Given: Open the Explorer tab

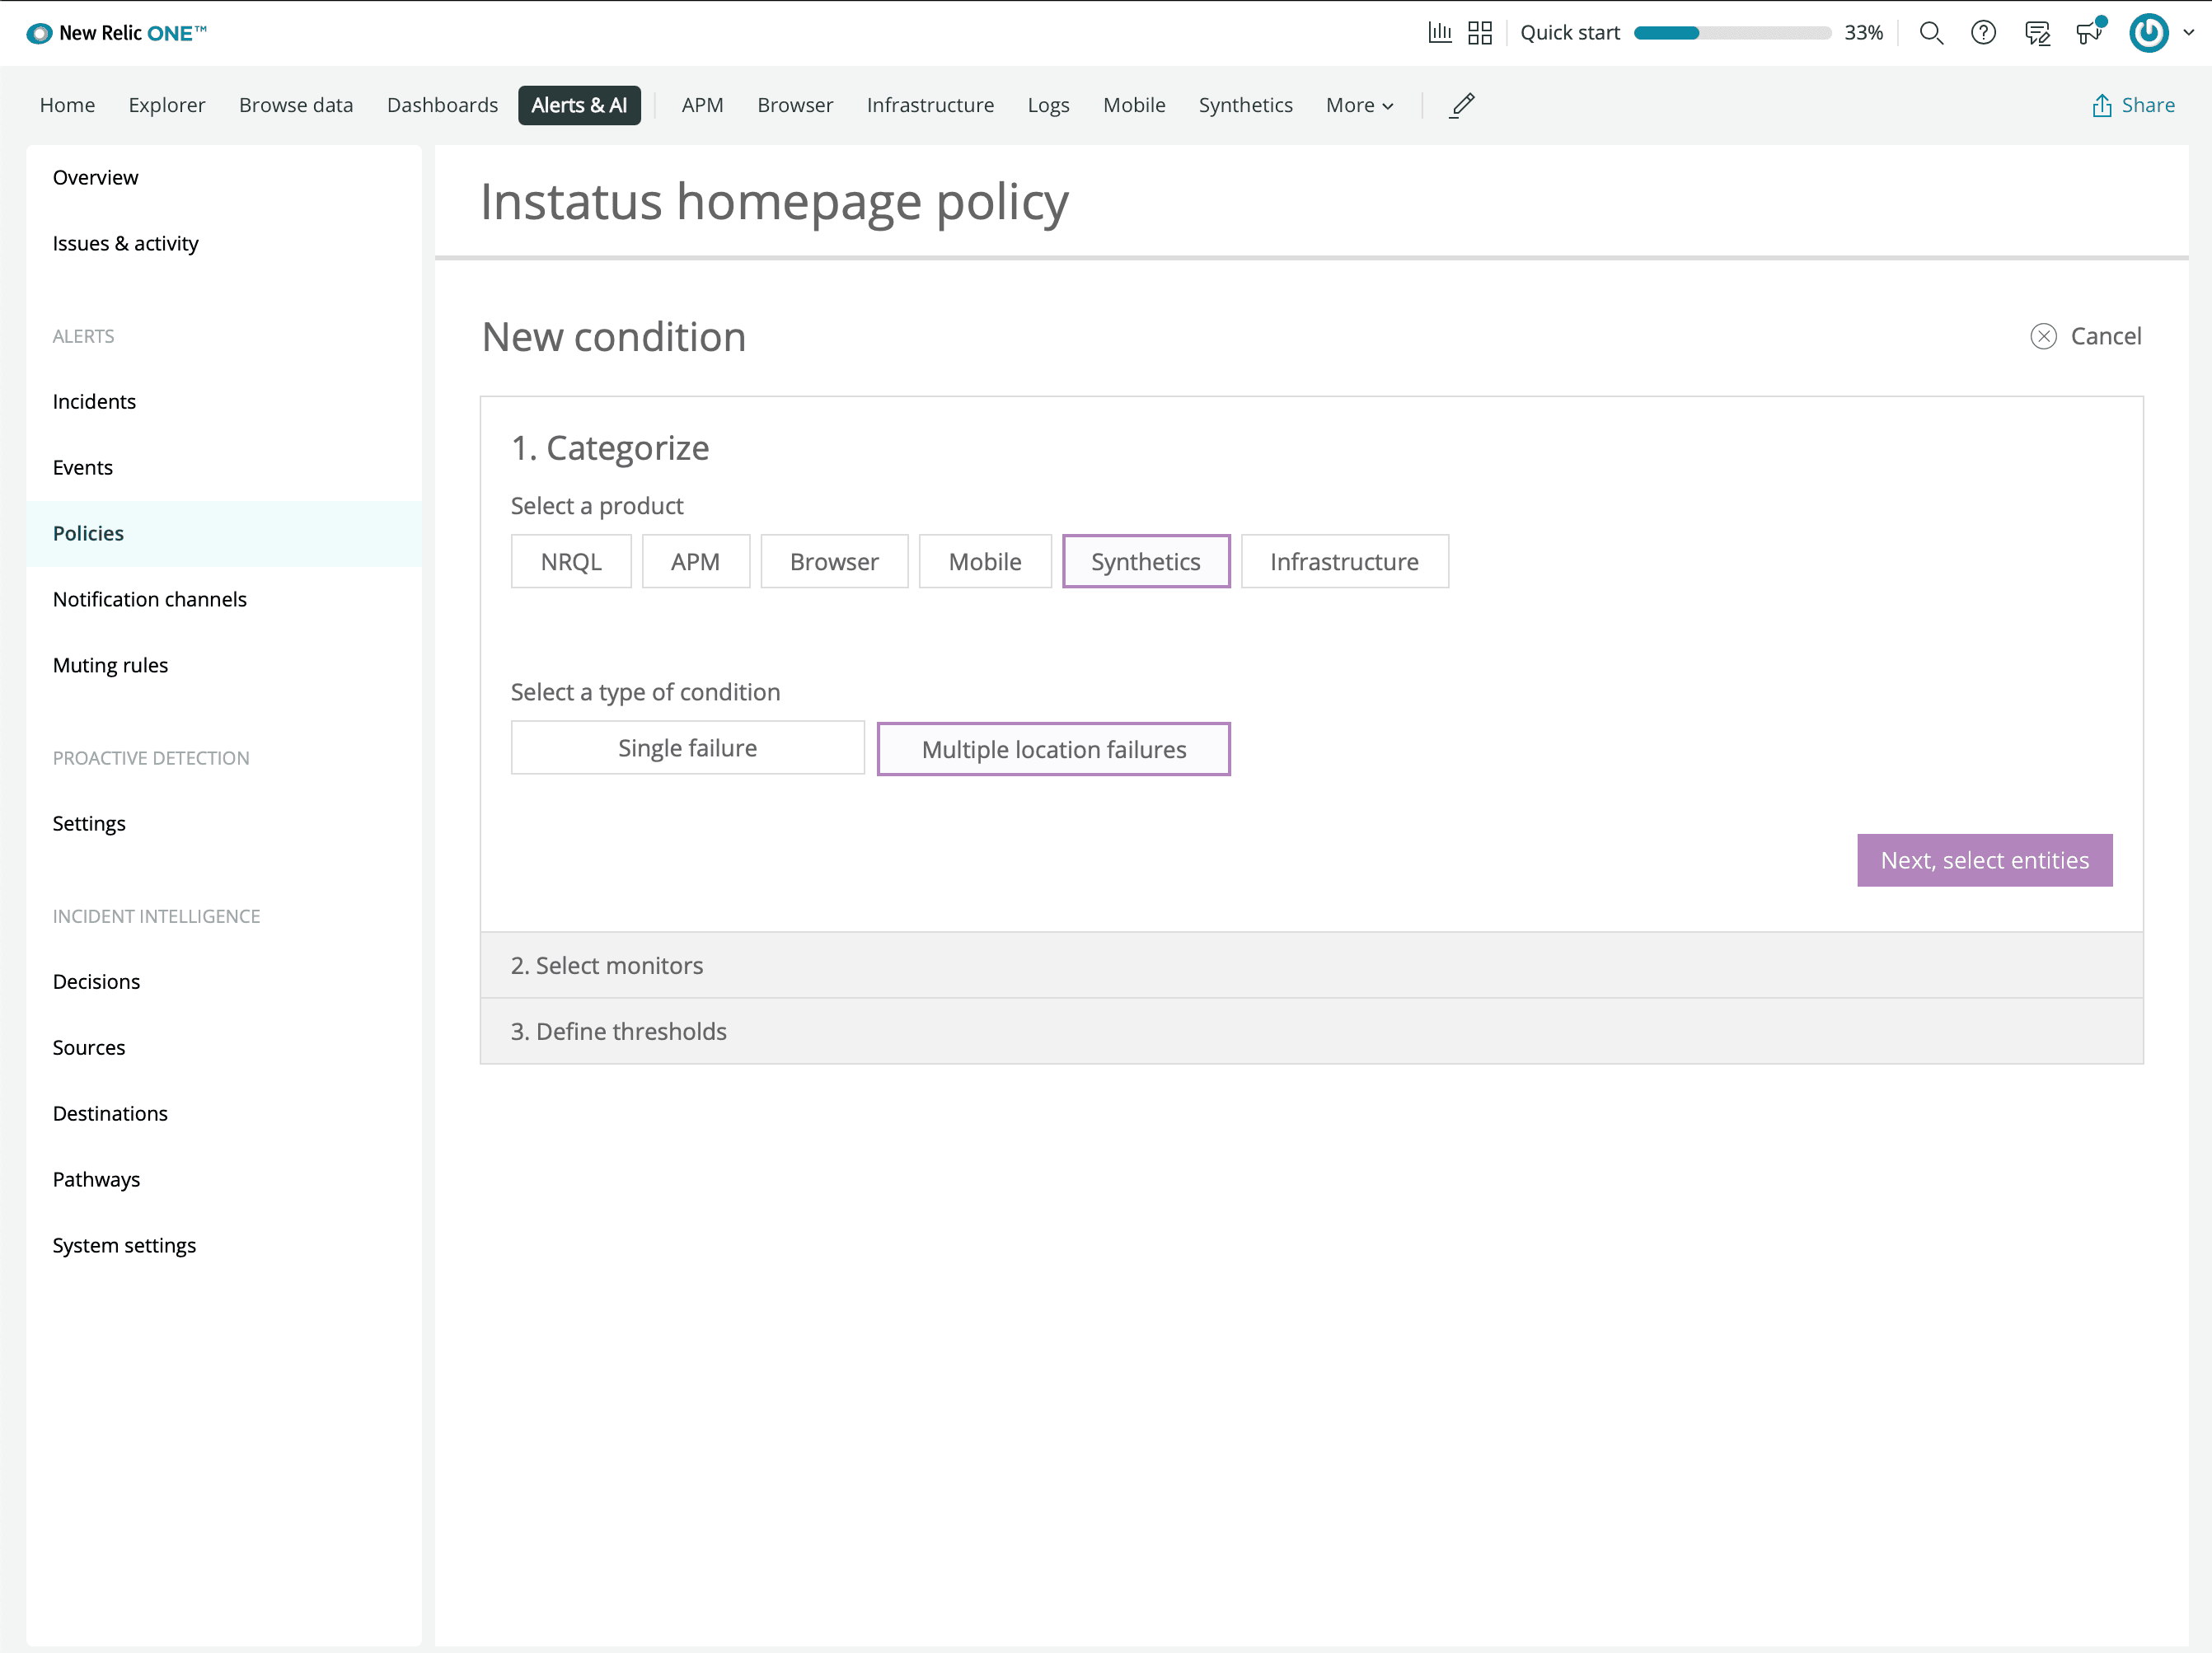Looking at the screenshot, I should click(167, 105).
